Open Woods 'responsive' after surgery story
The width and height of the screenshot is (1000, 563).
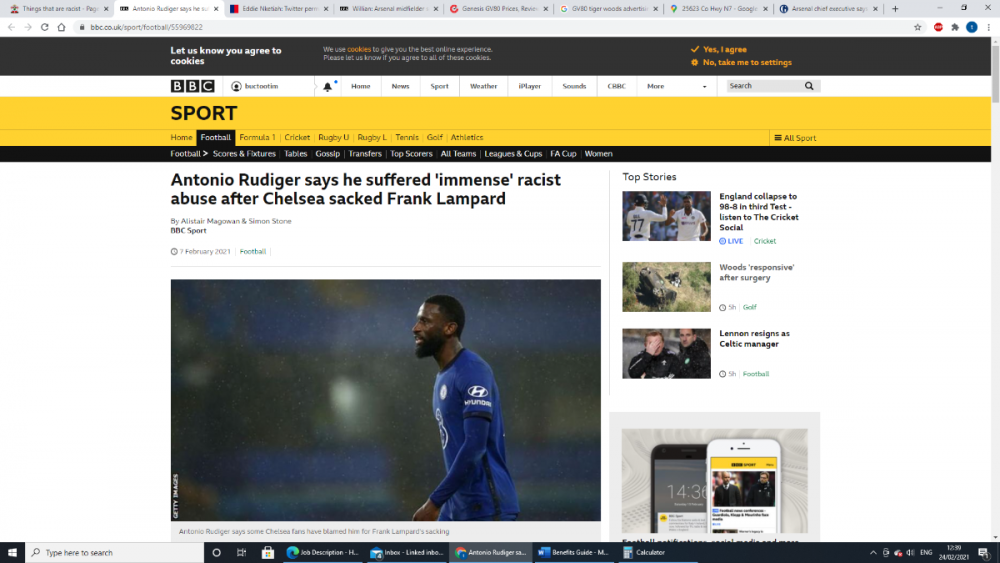point(756,272)
